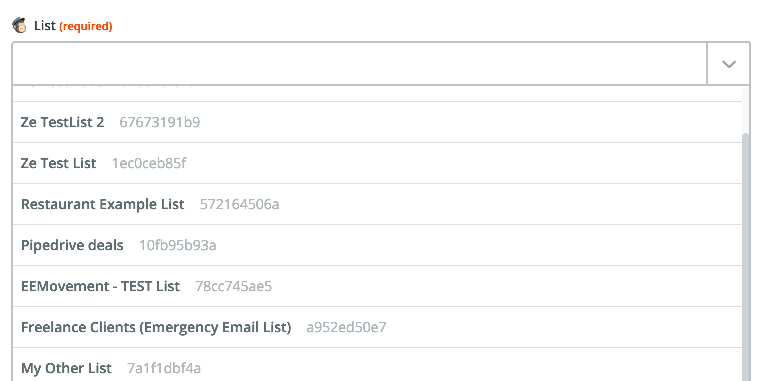Click the Mailchimp monkey icon
Screen dimensions: 764x381
pos(19,25)
